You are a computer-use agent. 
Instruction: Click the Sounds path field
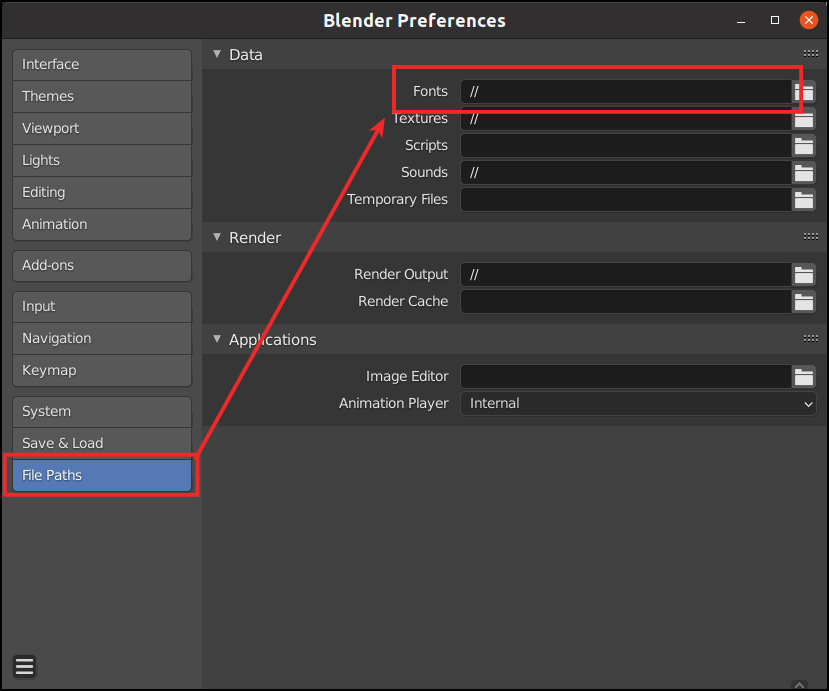[x=626, y=173]
